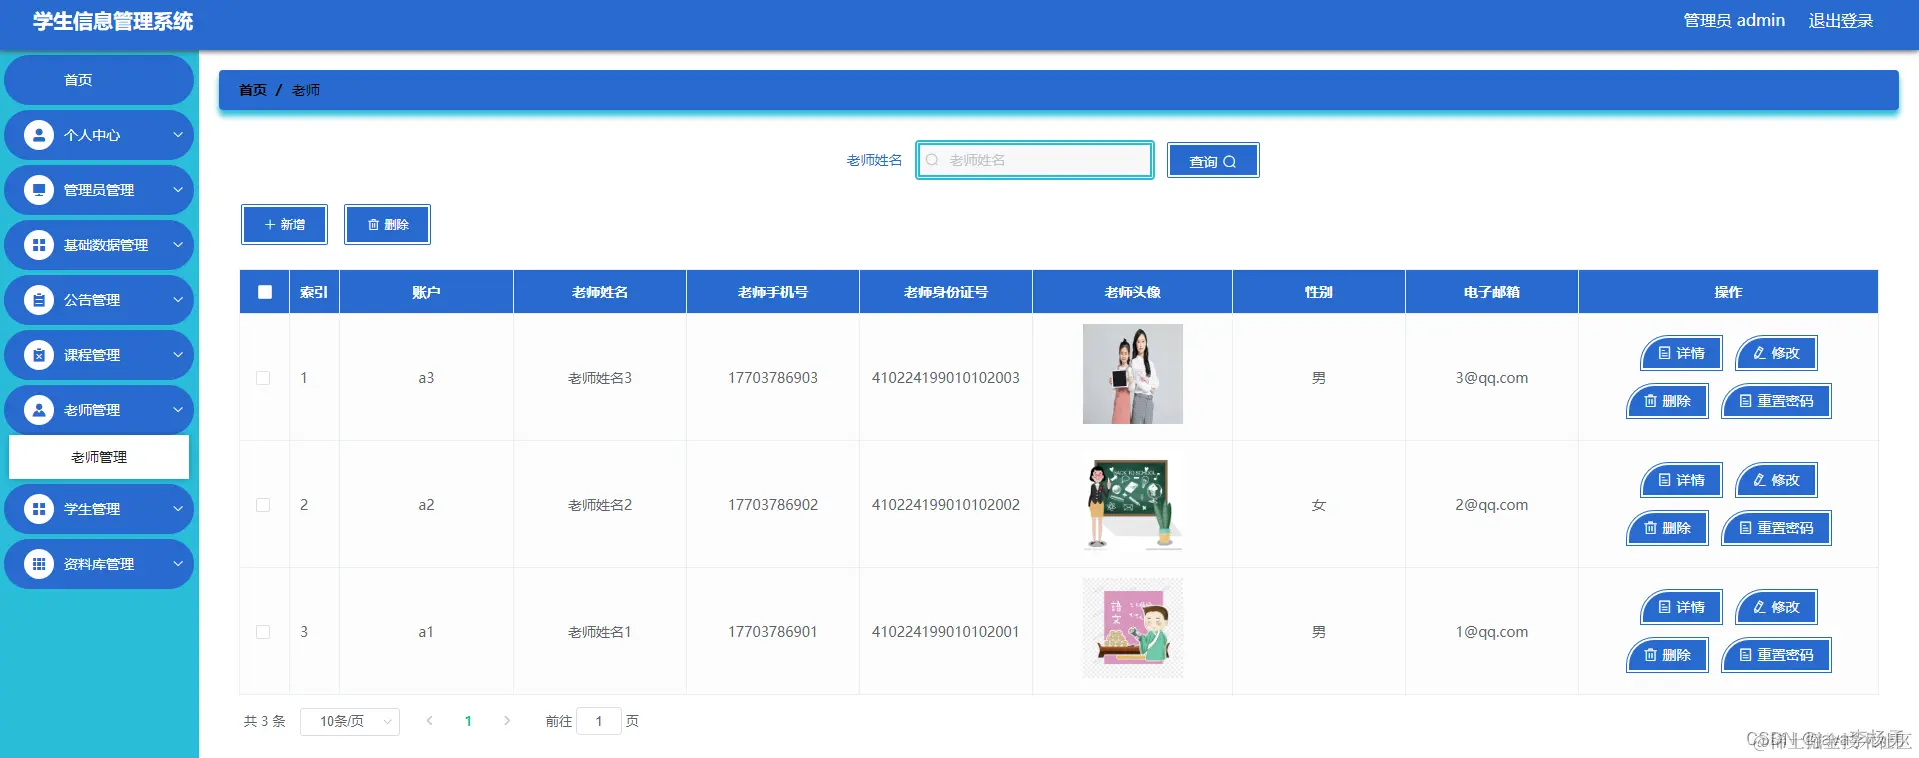The width and height of the screenshot is (1919, 758).
Task: Open details for teacher a1
Action: (x=1681, y=607)
